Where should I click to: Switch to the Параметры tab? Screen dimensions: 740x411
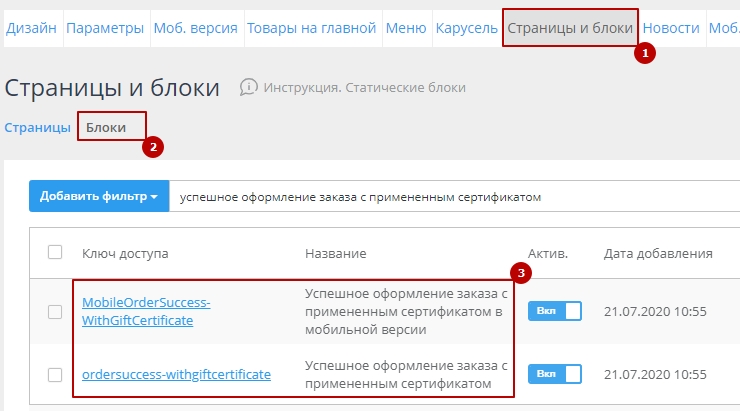point(105,28)
